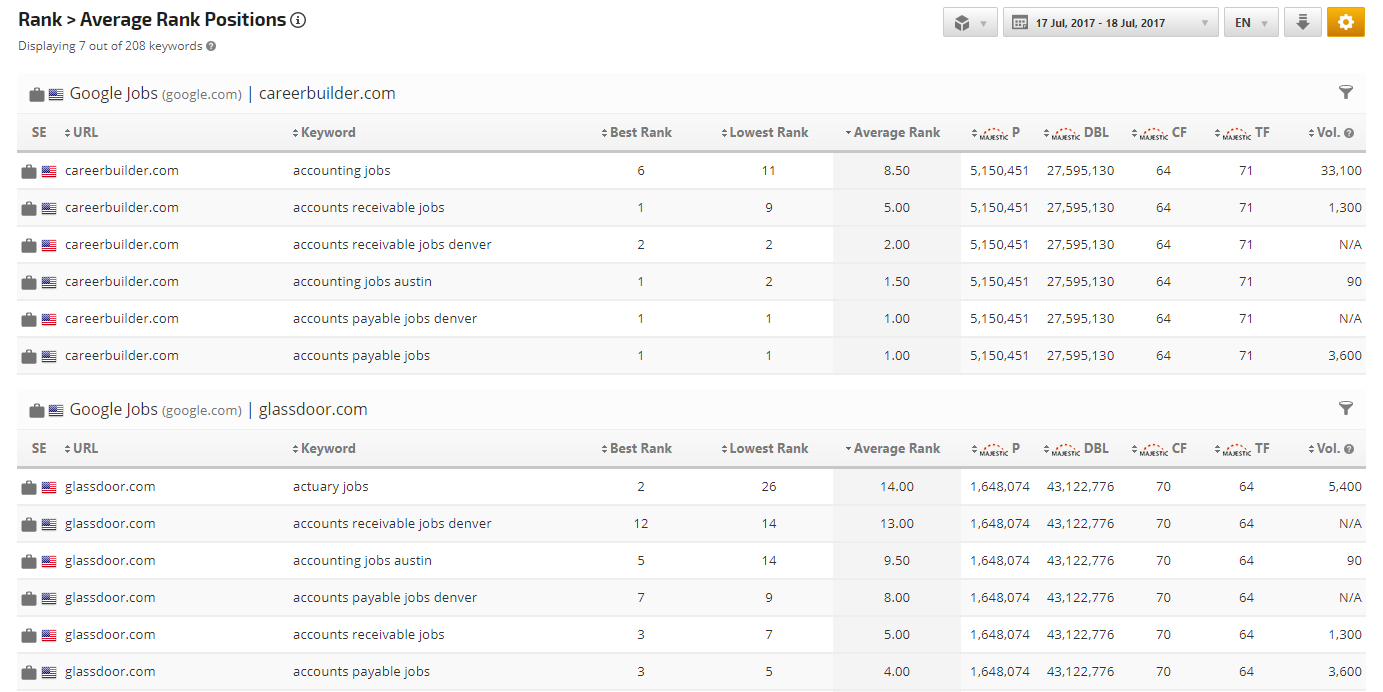Click the download export icon button
1383x692 pixels.
[x=1302, y=23]
